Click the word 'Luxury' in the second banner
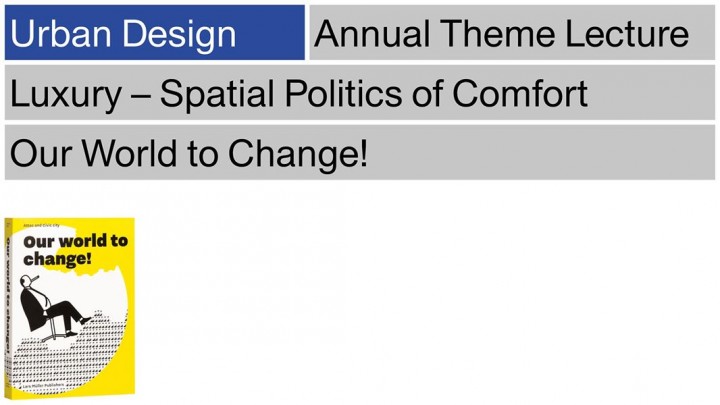Image resolution: width=720 pixels, height=405 pixels. (66, 95)
